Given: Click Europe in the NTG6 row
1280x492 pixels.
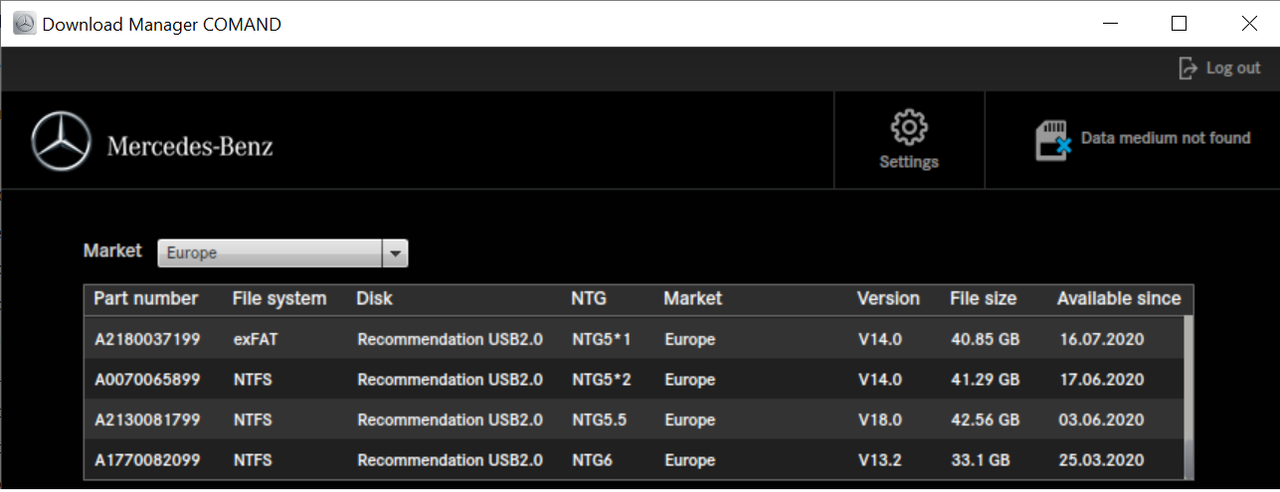Looking at the screenshot, I should click(x=690, y=460).
